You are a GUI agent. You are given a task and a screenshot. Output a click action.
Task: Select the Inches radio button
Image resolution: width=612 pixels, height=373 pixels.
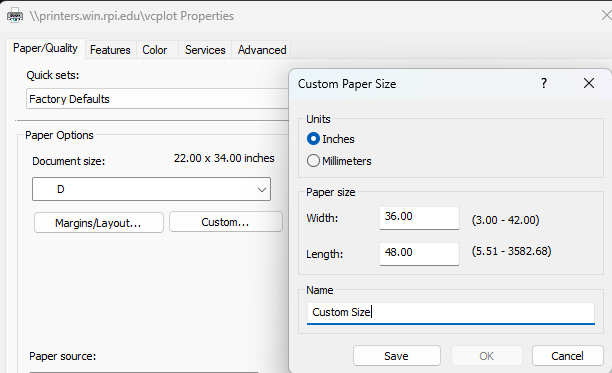313,139
